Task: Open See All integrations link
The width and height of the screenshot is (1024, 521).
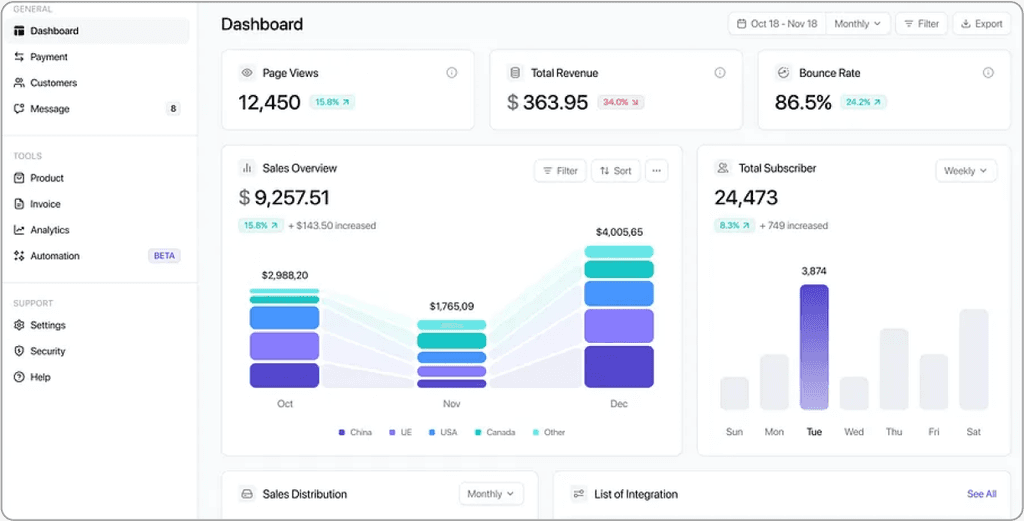Action: [x=982, y=494]
